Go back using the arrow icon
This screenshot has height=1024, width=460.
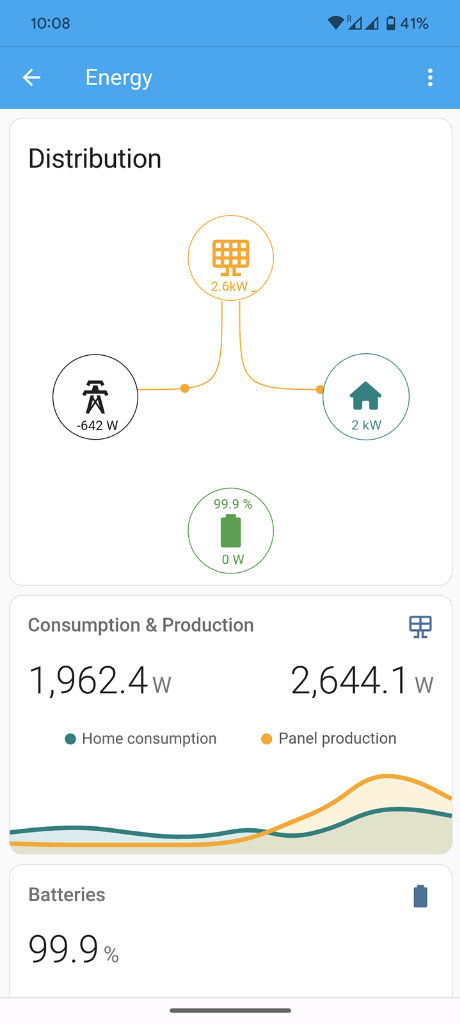pos(31,78)
